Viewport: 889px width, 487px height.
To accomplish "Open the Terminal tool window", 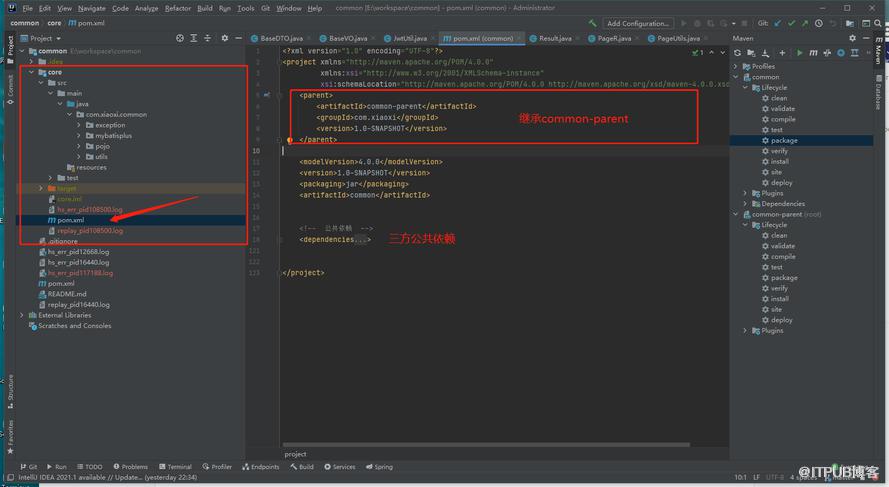I will click(x=175, y=467).
